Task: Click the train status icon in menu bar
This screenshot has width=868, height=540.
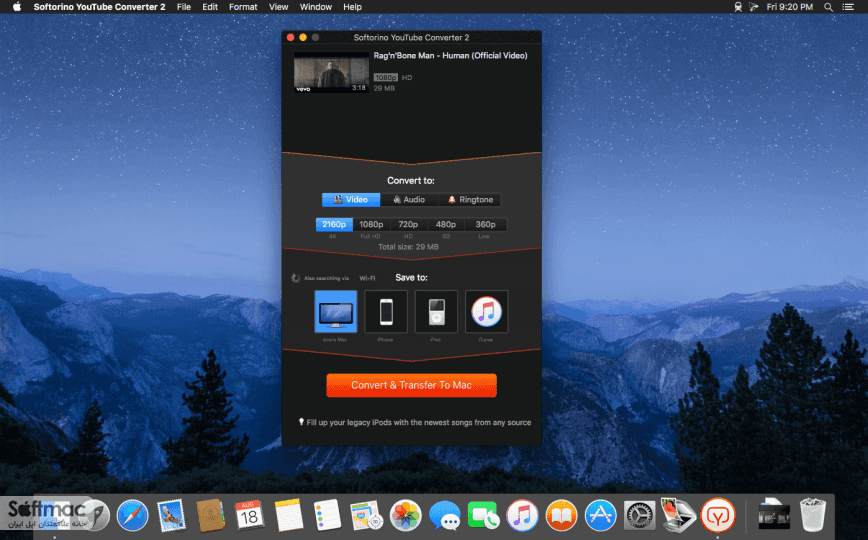Action: (x=738, y=7)
